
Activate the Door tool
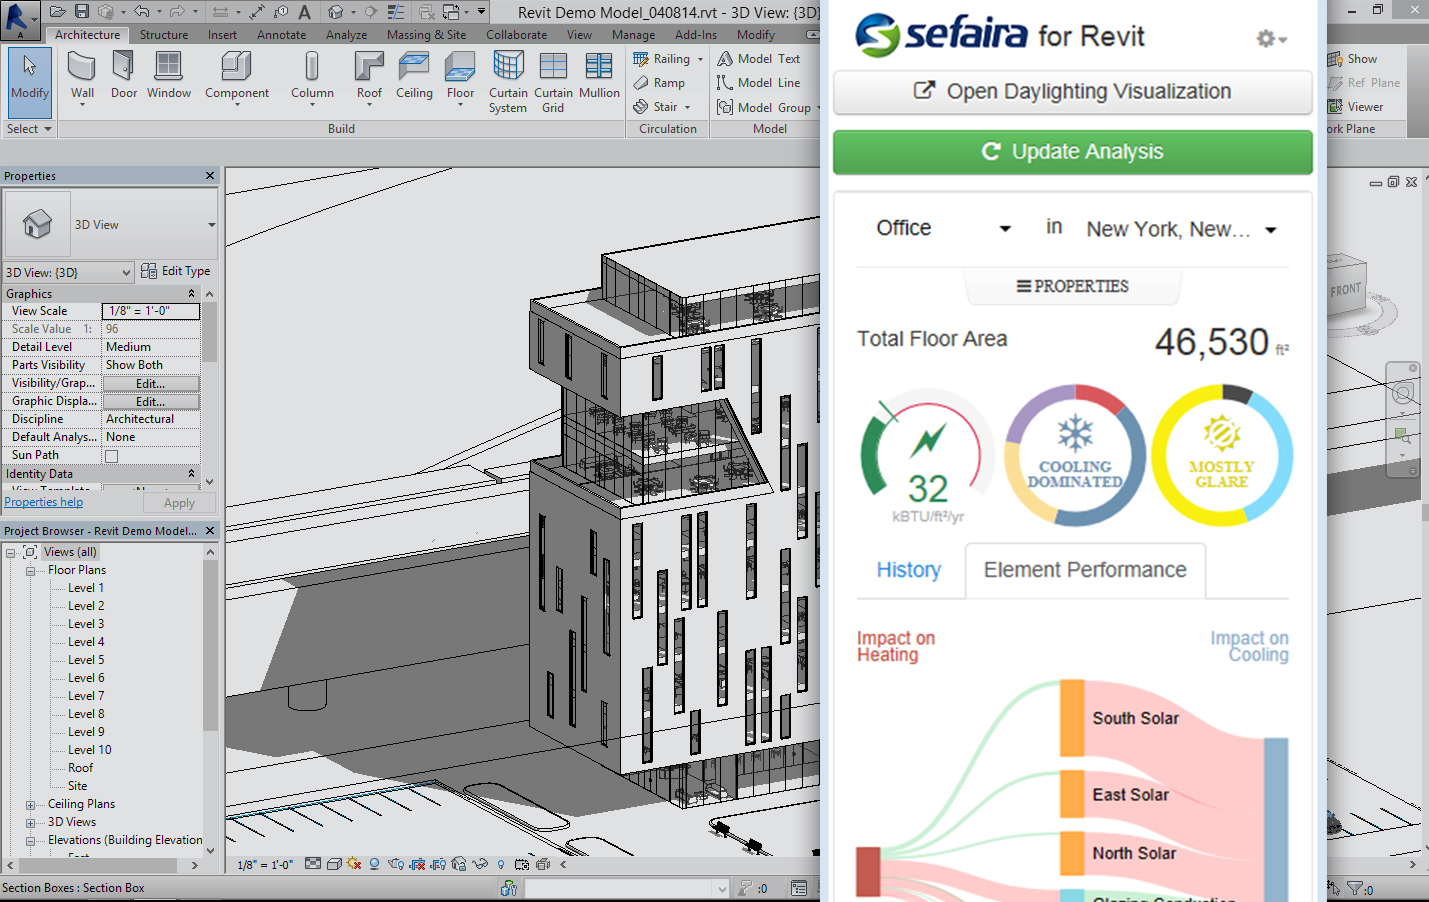click(122, 75)
